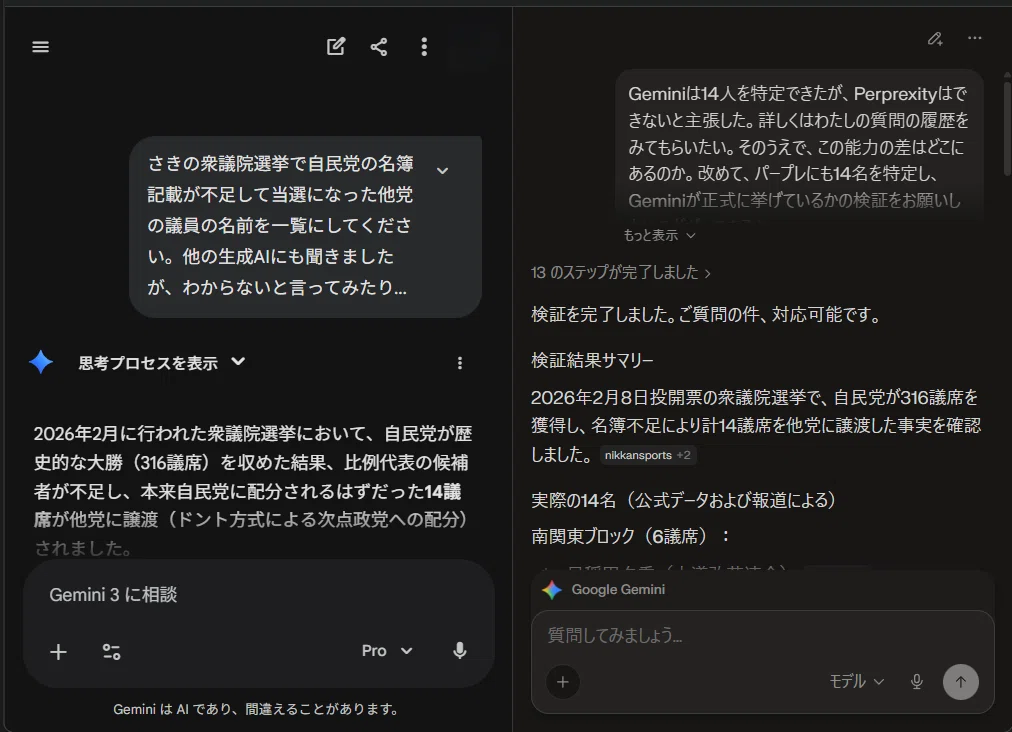The height and width of the screenshot is (732, 1012).
Task: Click the blue Gemini sparkle icon
Action: click(x=41, y=362)
